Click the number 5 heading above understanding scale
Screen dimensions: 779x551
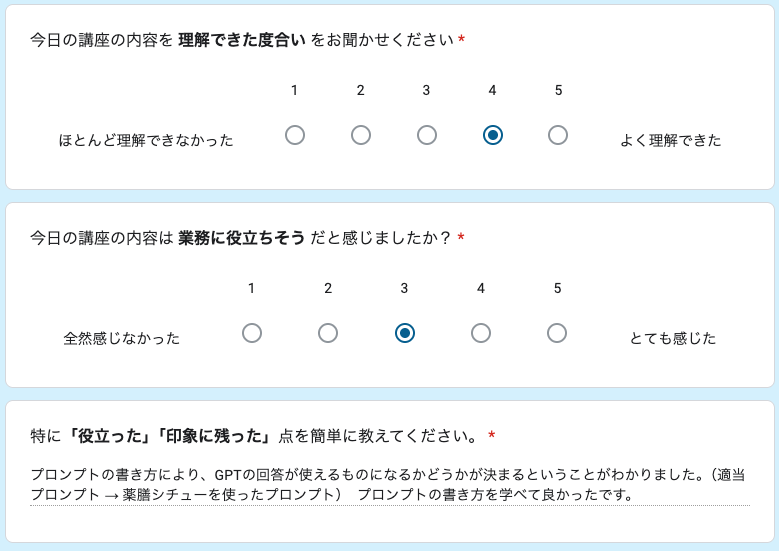click(x=558, y=90)
